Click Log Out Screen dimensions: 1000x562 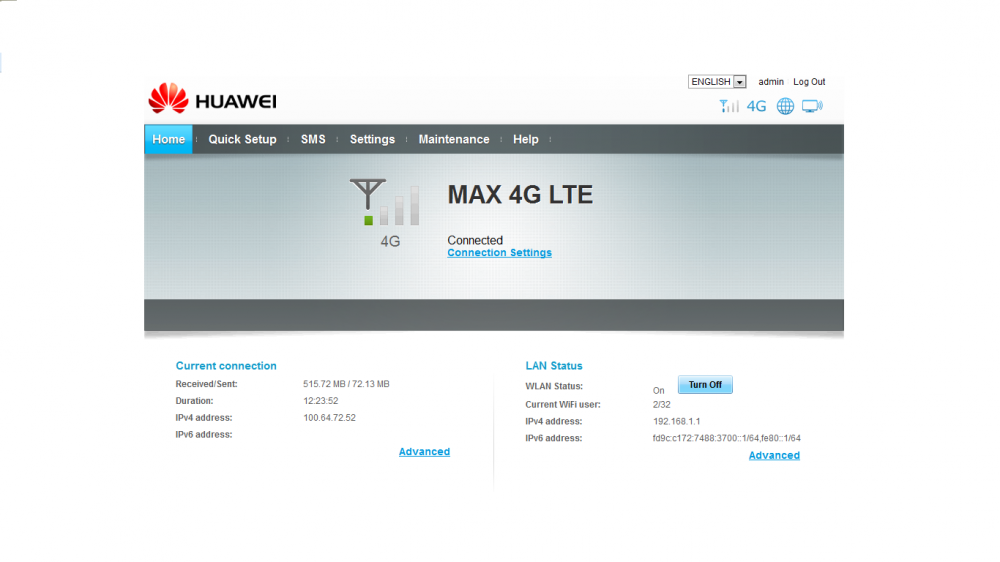pyautogui.click(x=809, y=82)
